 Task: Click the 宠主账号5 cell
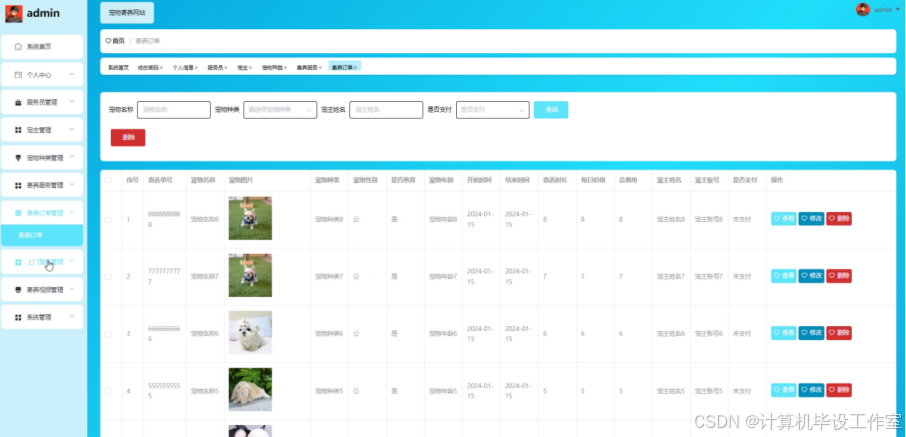[x=709, y=391]
